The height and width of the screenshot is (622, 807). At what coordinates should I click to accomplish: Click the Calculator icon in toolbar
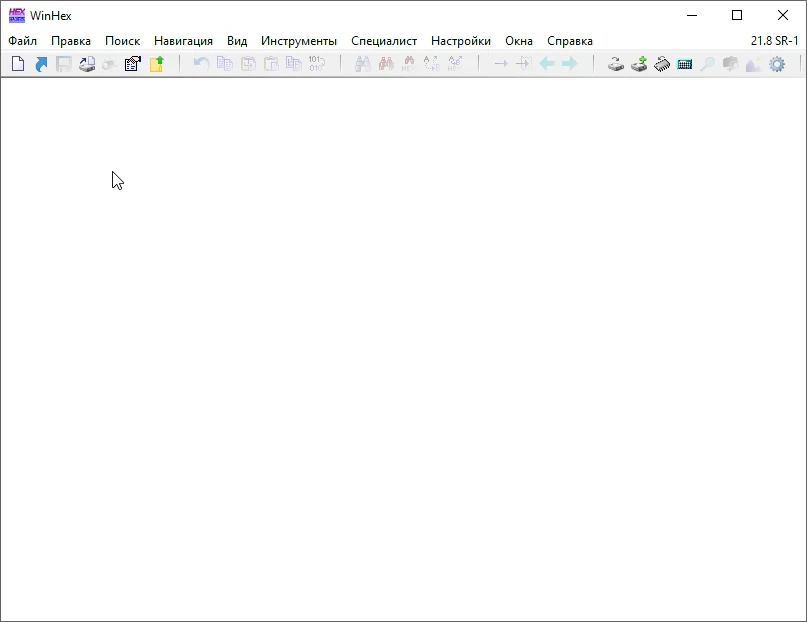point(685,64)
